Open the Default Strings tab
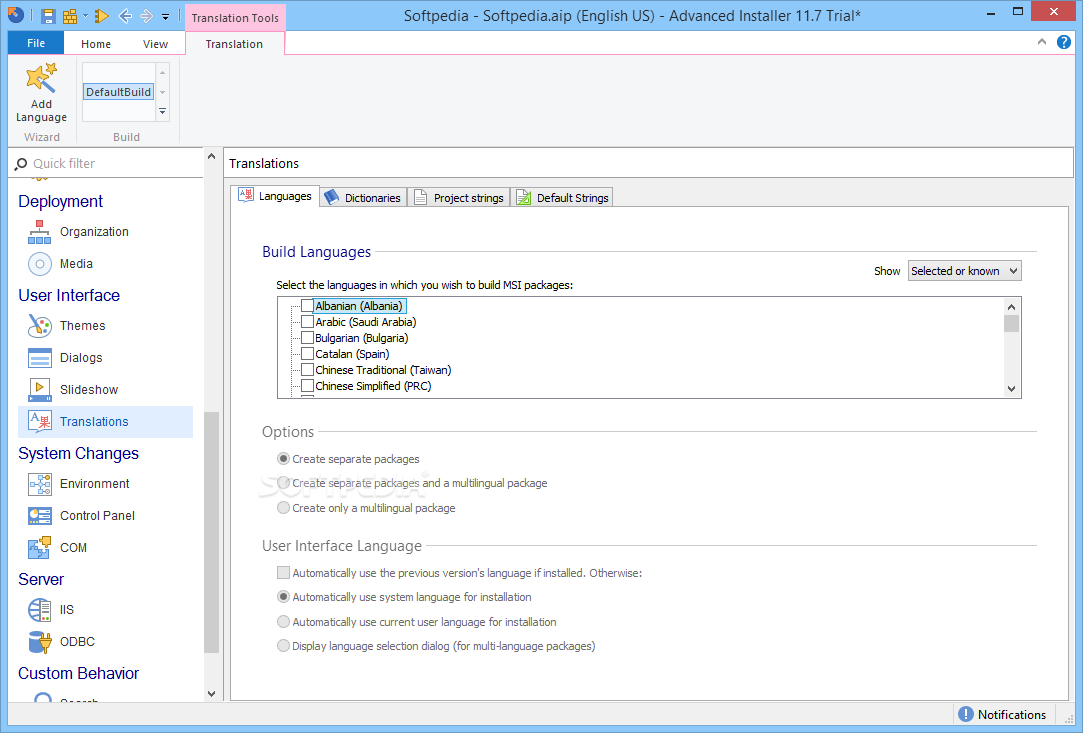This screenshot has height=733, width=1083. 562,198
